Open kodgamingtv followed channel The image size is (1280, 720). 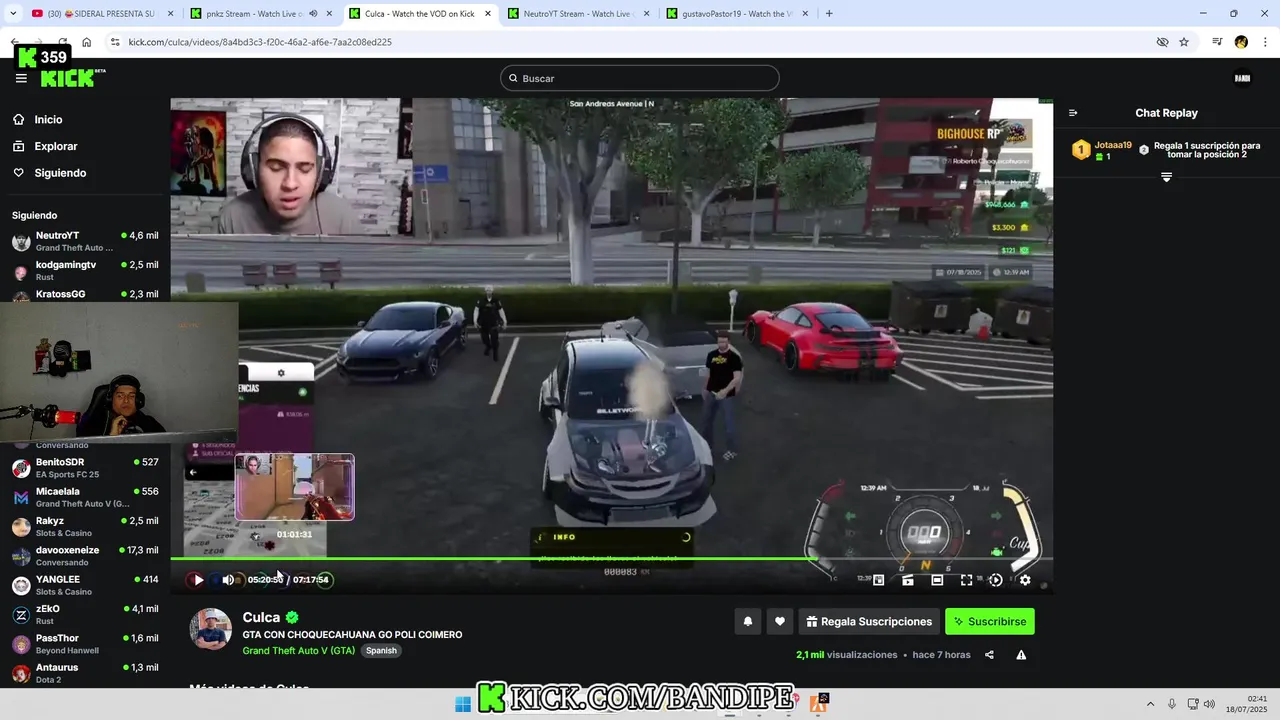click(x=85, y=270)
